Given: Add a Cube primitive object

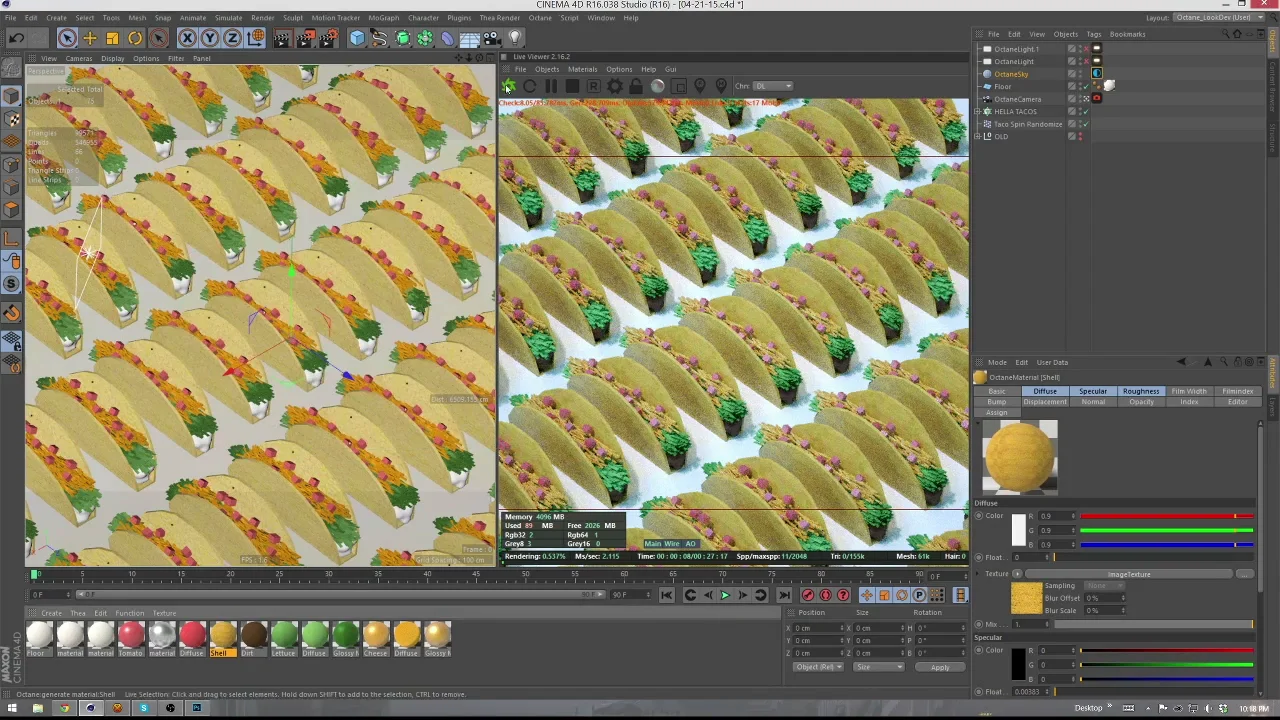Looking at the screenshot, I should pos(357,38).
